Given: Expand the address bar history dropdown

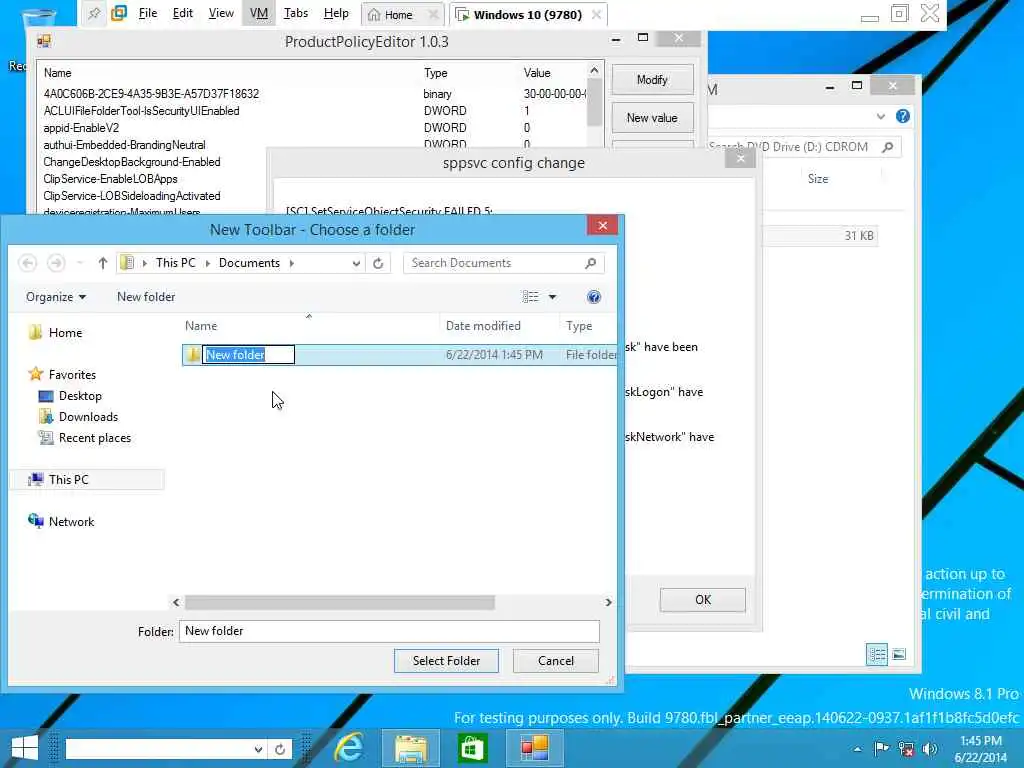Looking at the screenshot, I should click(x=356, y=263).
